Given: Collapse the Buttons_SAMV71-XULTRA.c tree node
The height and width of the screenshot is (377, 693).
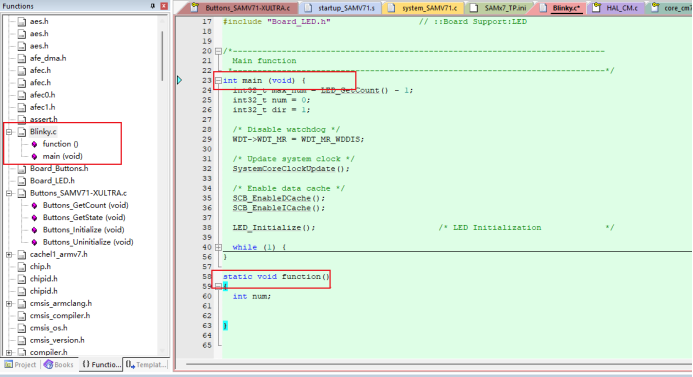Looking at the screenshot, I should (9, 193).
